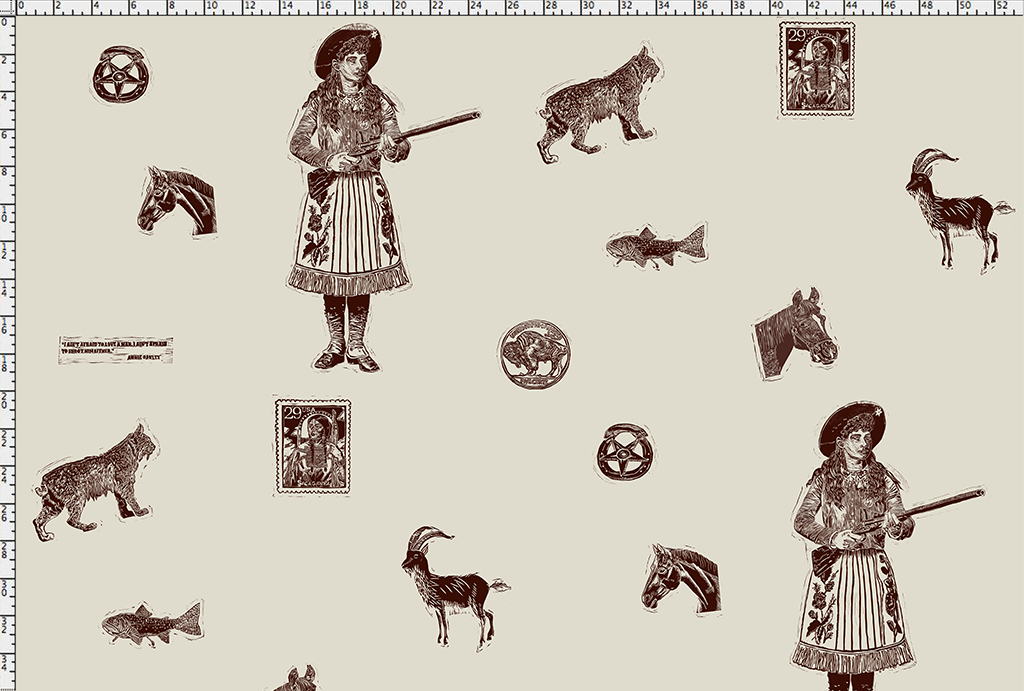The height and width of the screenshot is (691, 1024).
Task: Click the fish illustration at bottom left
Action: coord(152,623)
